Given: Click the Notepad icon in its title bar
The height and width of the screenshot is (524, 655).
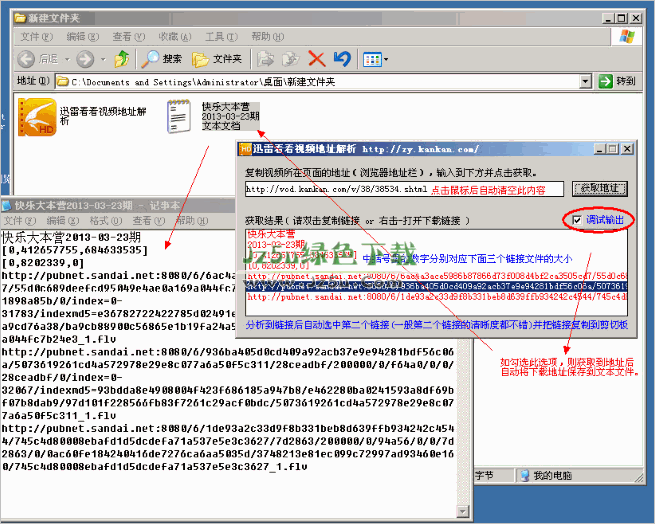Looking at the screenshot, I should 7,206.
